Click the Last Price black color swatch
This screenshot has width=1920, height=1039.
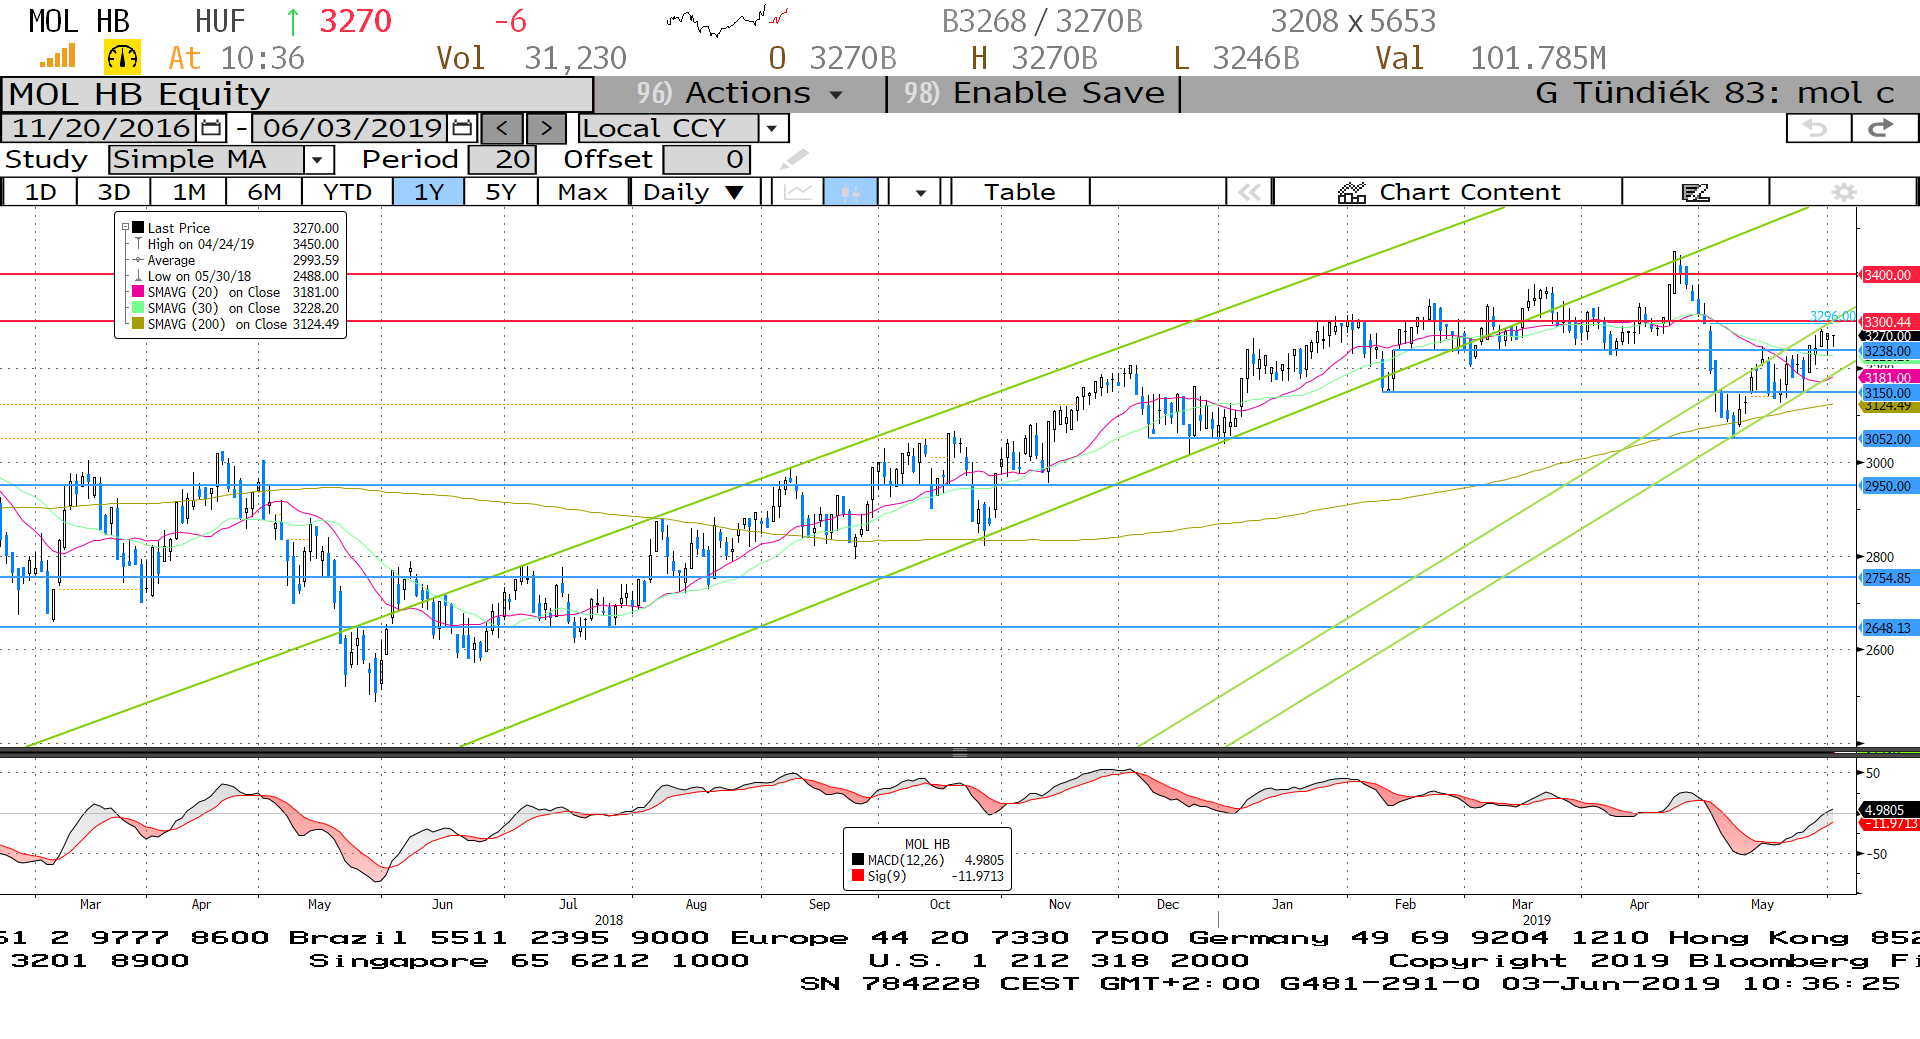(x=138, y=228)
